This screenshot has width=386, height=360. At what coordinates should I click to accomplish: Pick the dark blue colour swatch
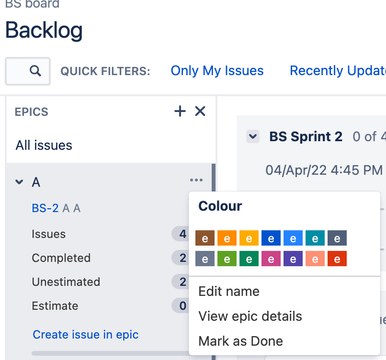tap(271, 238)
